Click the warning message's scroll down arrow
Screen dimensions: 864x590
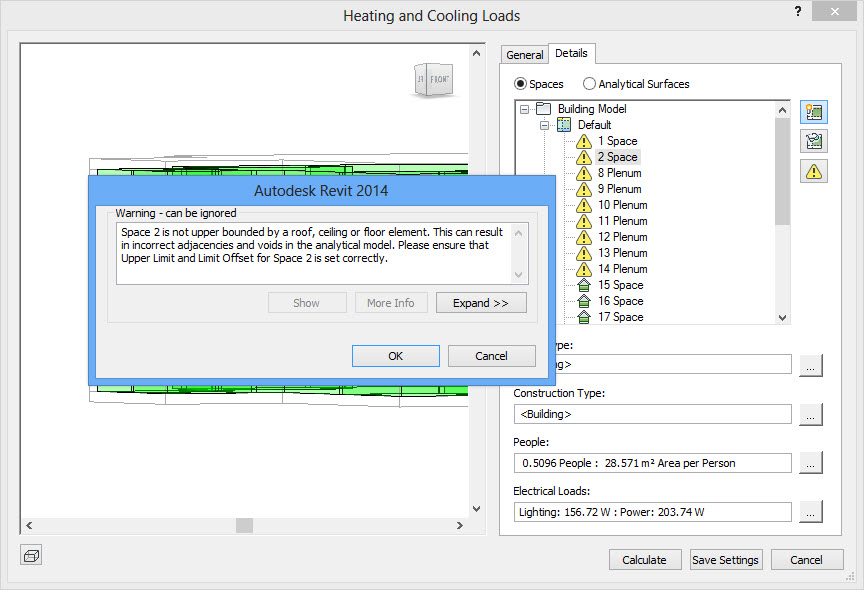point(519,274)
